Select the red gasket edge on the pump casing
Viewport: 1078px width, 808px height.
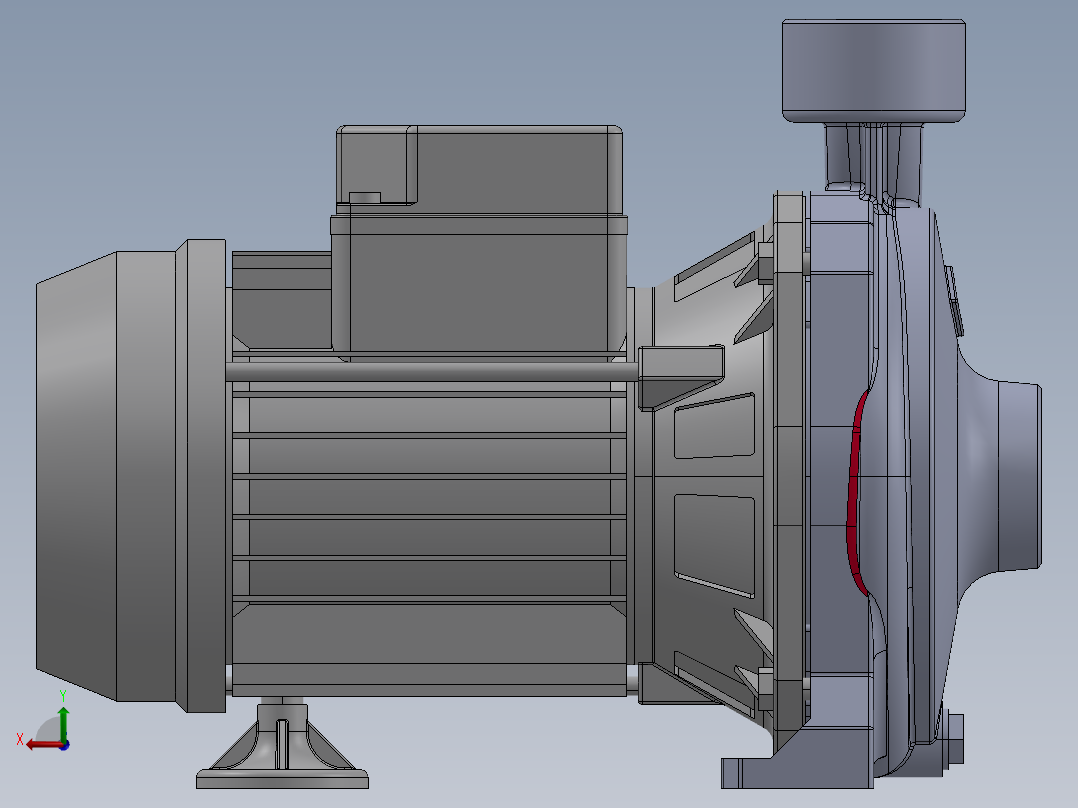(x=855, y=492)
